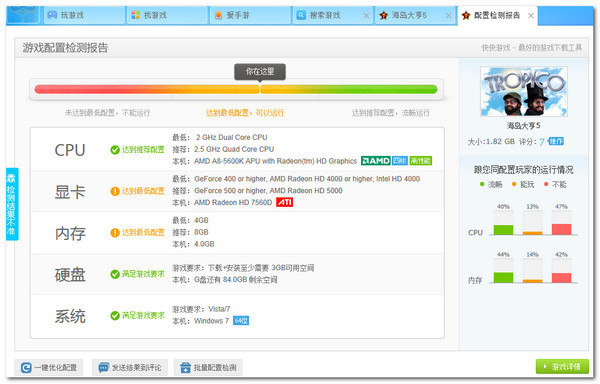Click the 达到推荐配置，流畅运行 label
The width and height of the screenshot is (600, 384).
click(x=391, y=113)
